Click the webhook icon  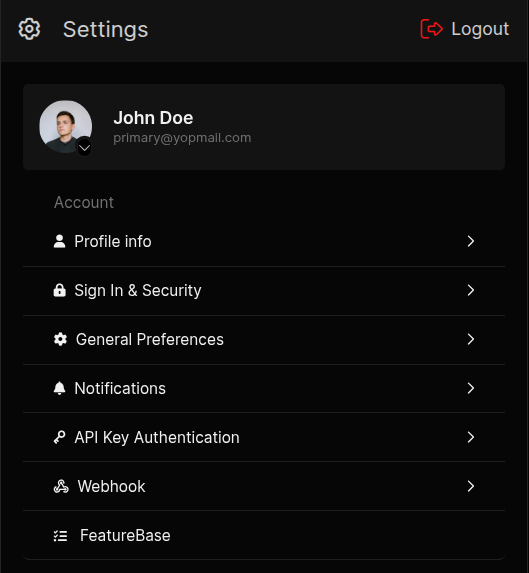click(x=61, y=486)
